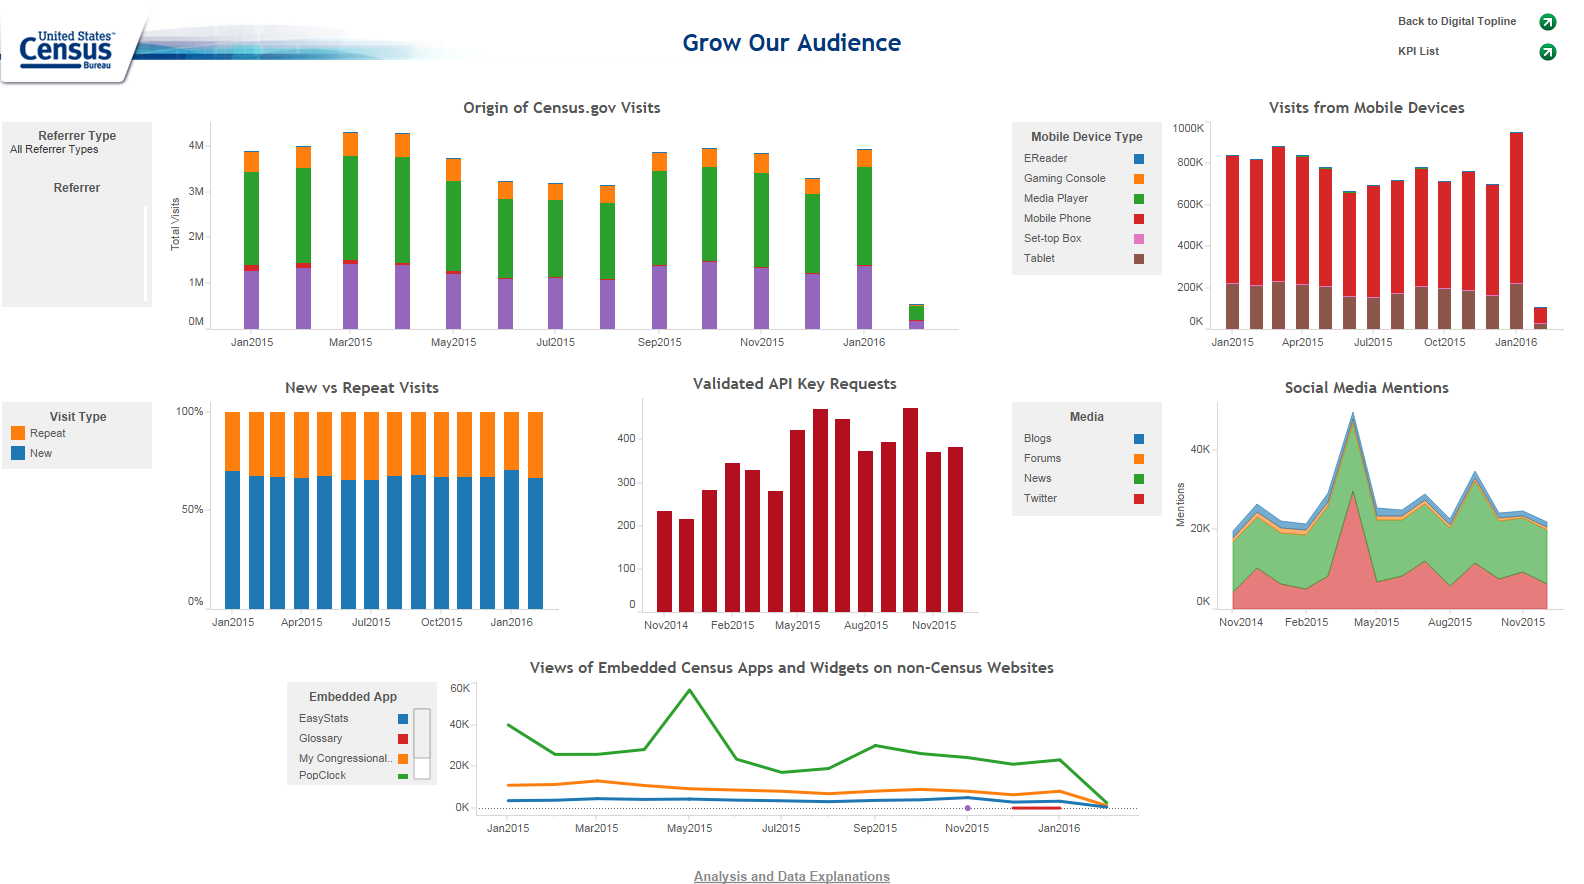Viewport: 1584px width, 884px height.
Task: Highlight New in Visit Type legend
Action: [x=40, y=453]
